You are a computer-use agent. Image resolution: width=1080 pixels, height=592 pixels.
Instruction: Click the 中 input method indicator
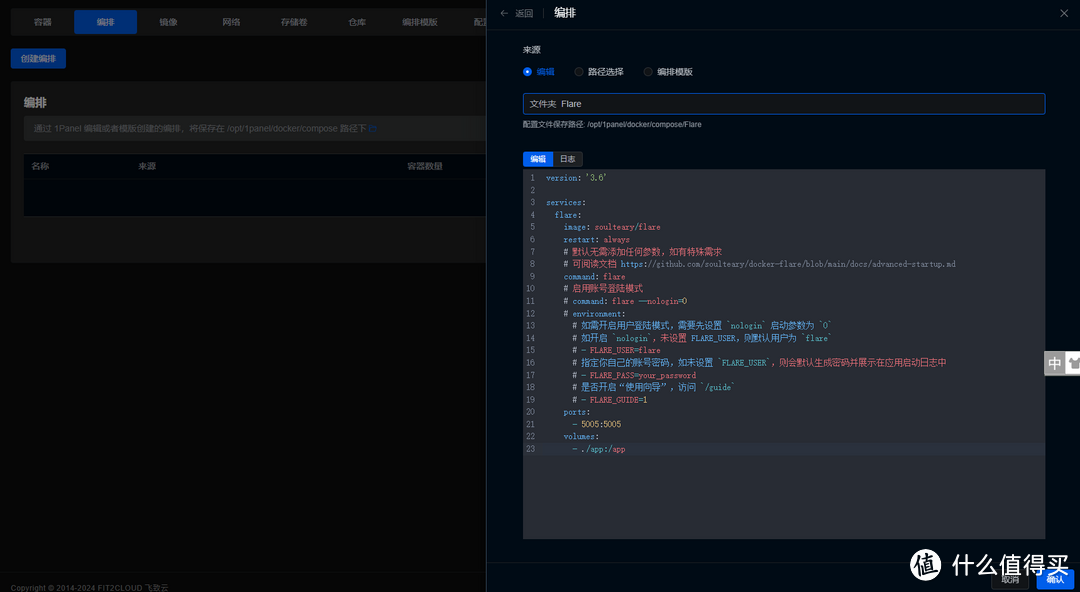1054,363
